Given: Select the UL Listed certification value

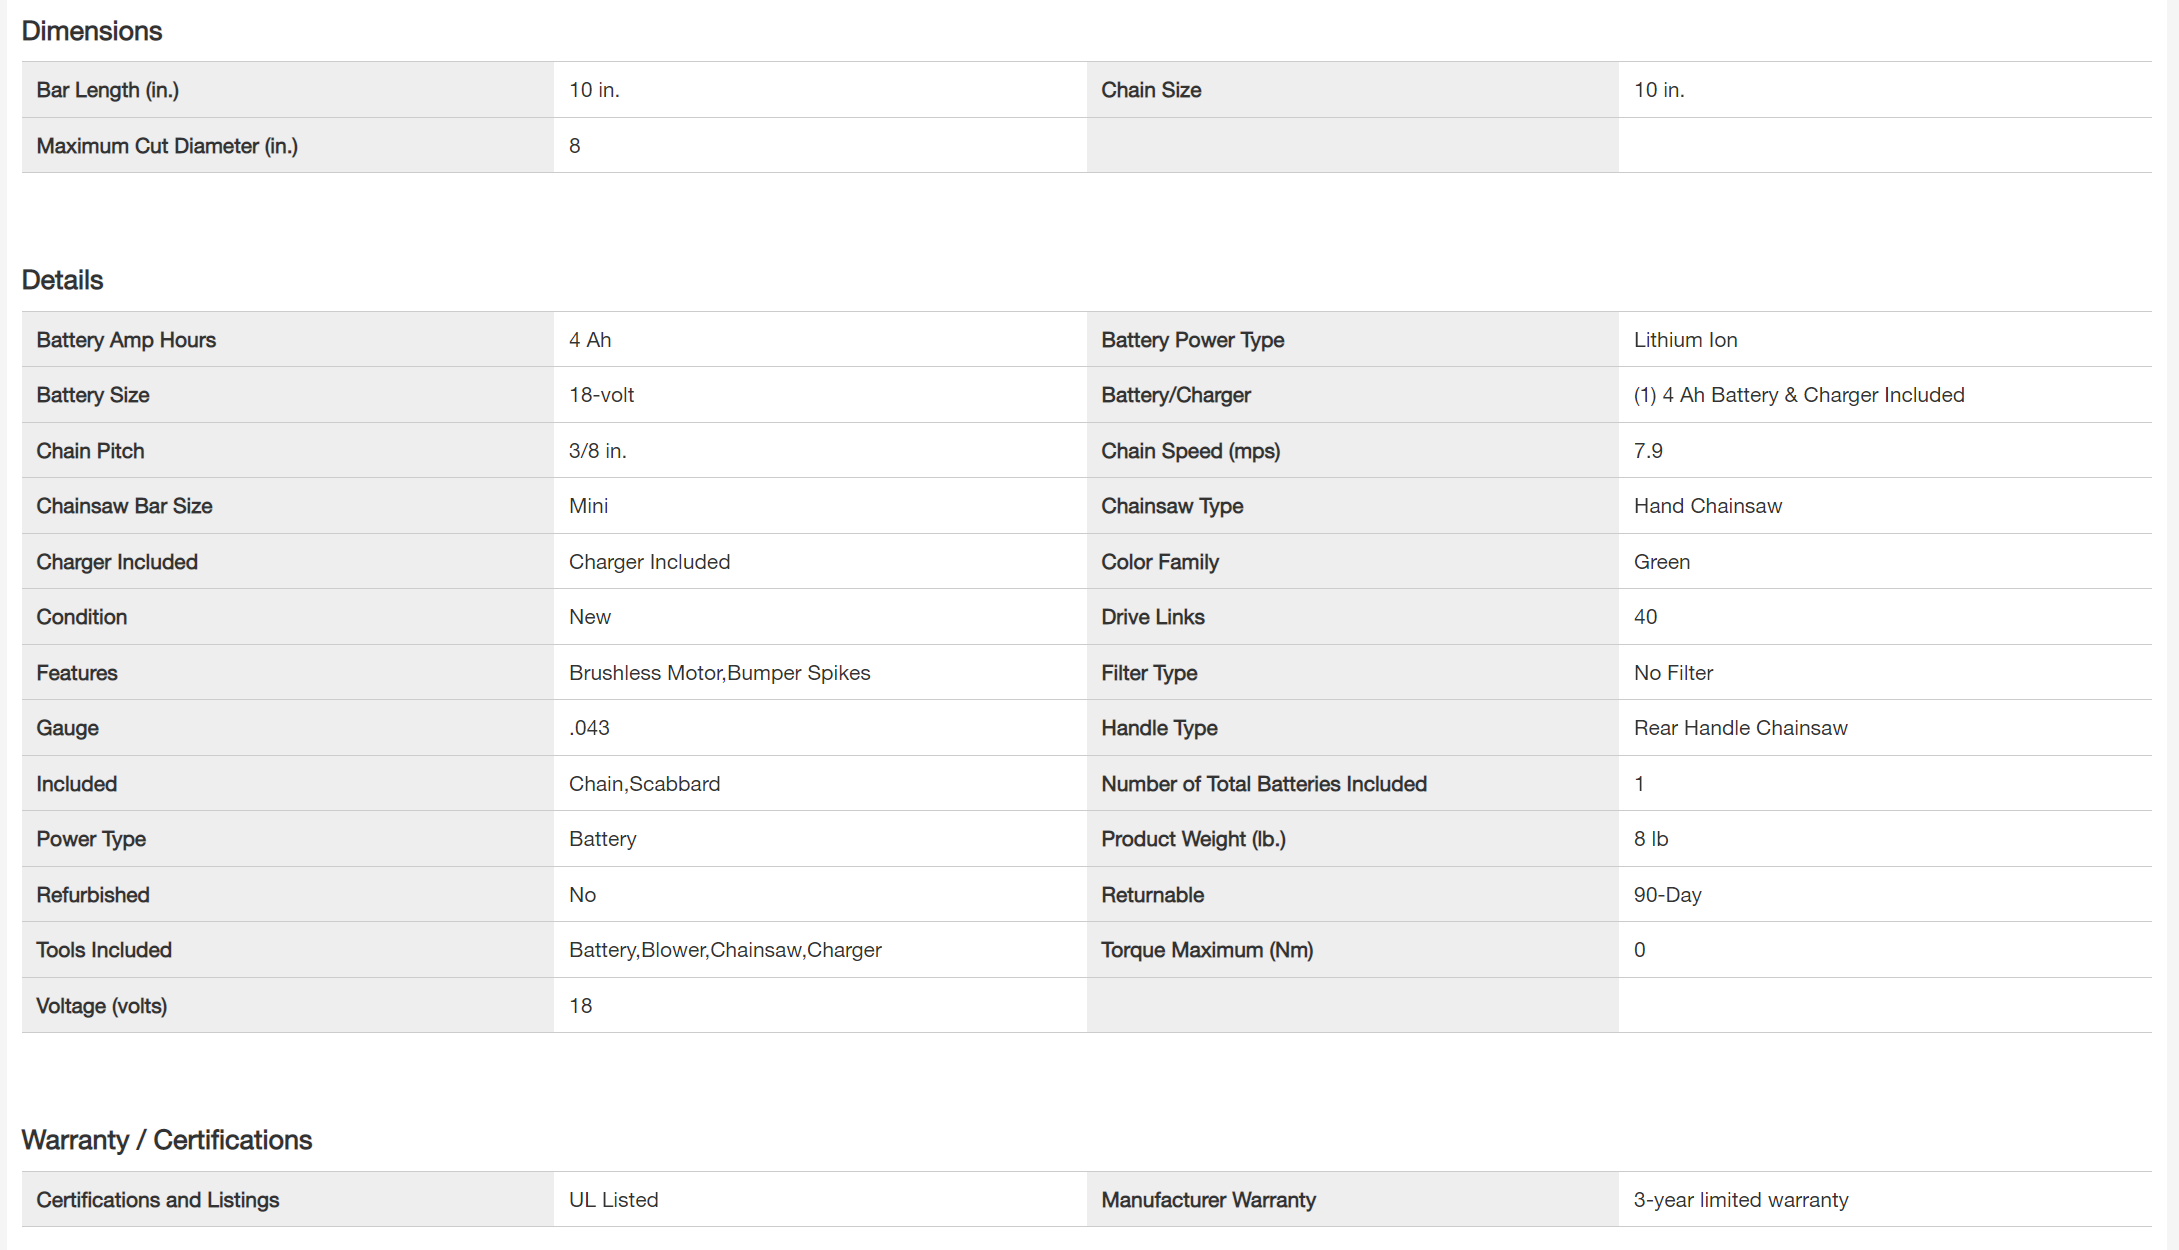Looking at the screenshot, I should coord(613,1200).
